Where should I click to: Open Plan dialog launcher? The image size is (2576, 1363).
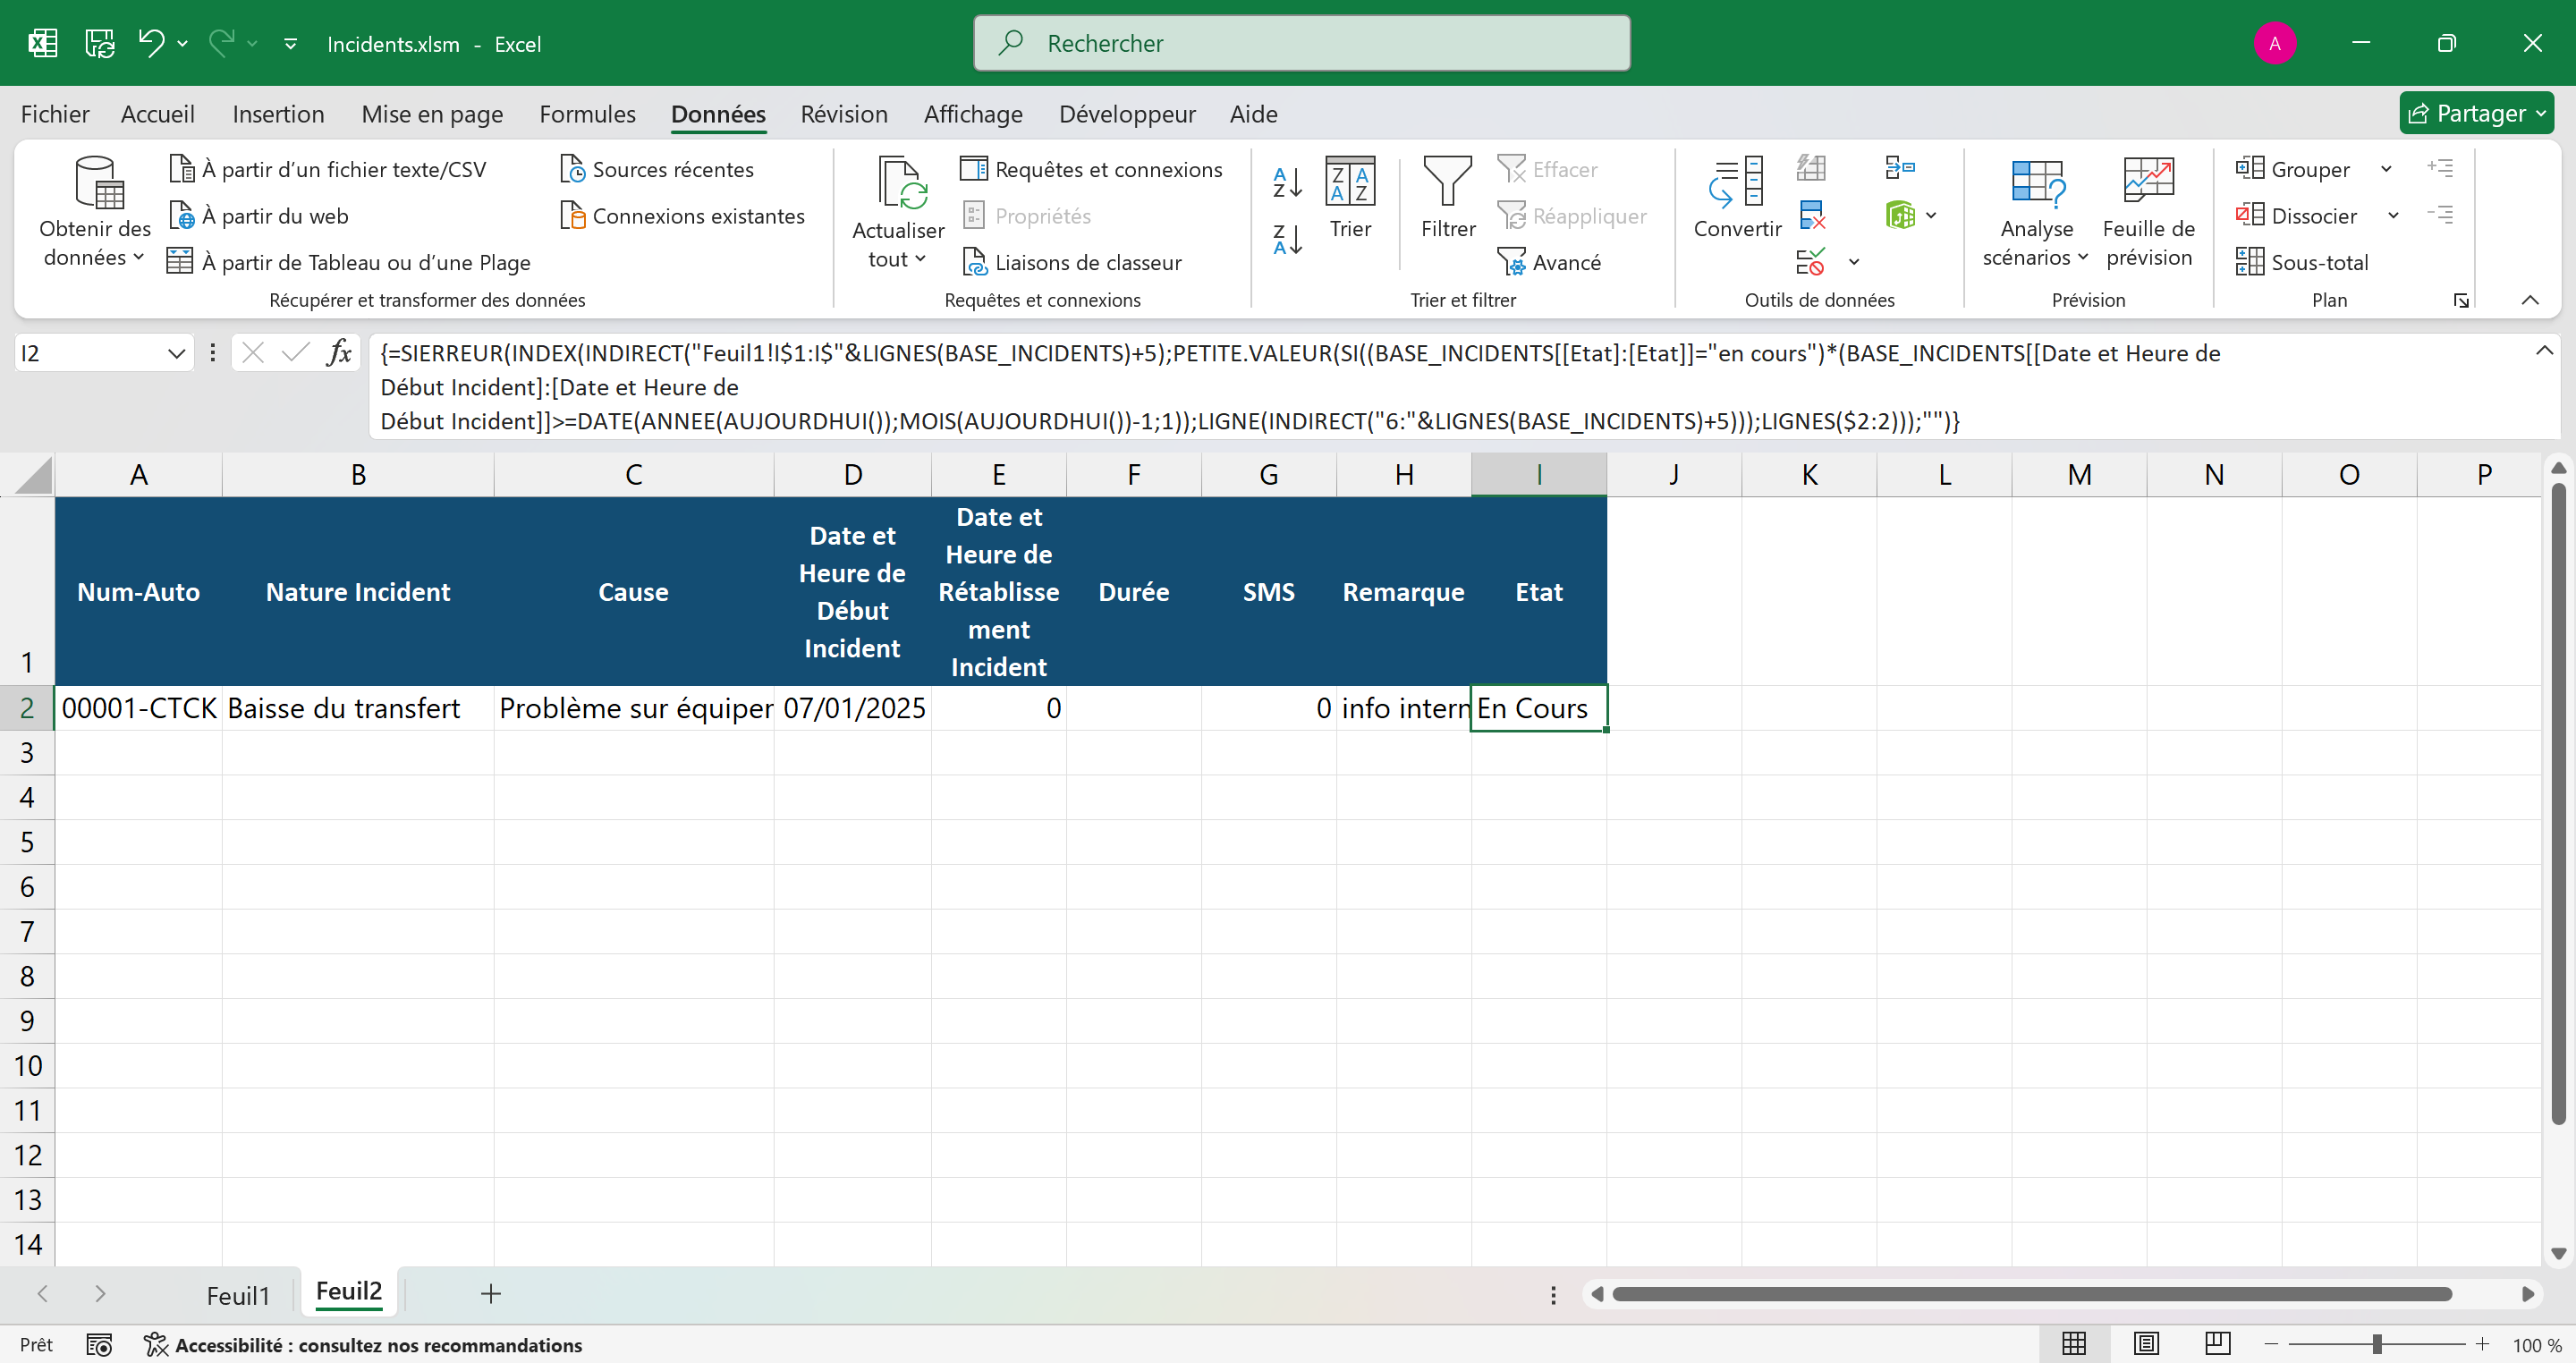pyautogui.click(x=2461, y=300)
